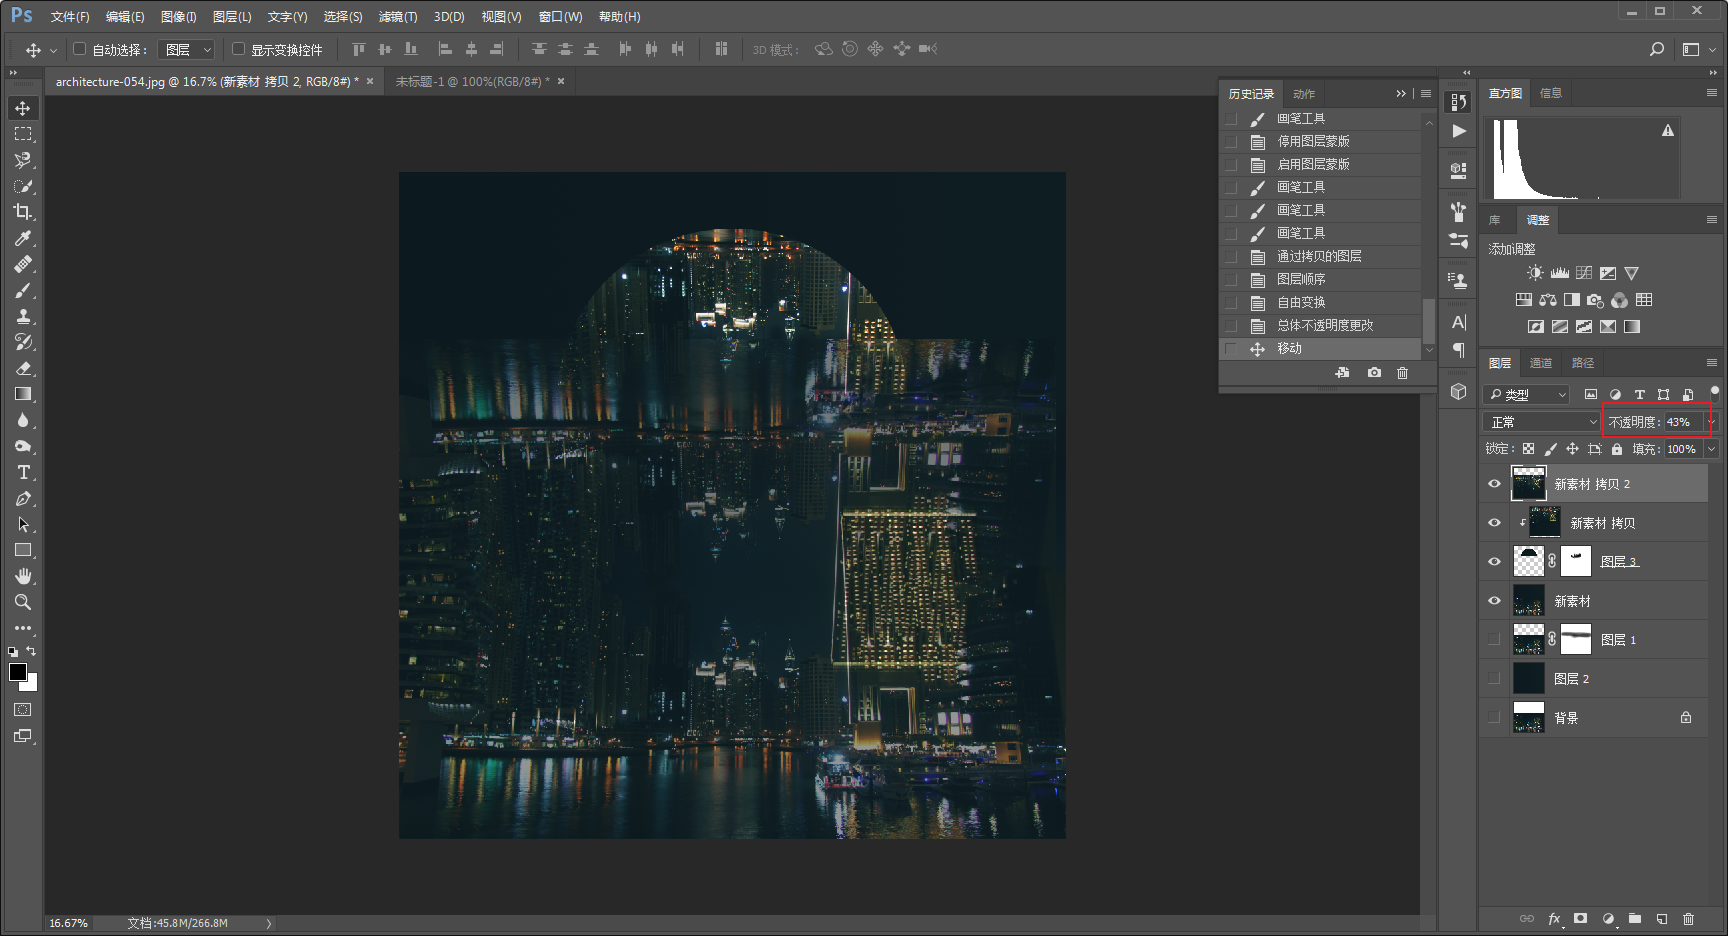
Task: Select the Eyedropper tool
Action: [23, 238]
